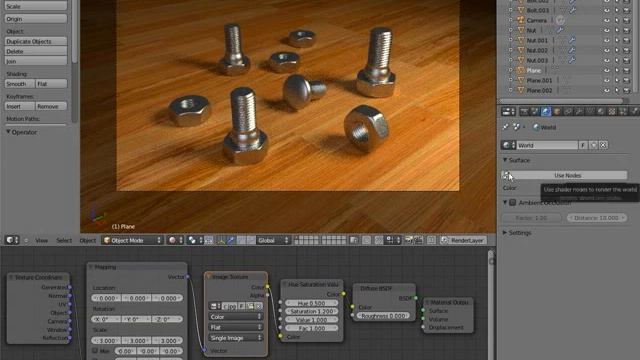Open the Color space dropdown in Image Texture
This screenshot has width=640, height=360.
pos(236,317)
